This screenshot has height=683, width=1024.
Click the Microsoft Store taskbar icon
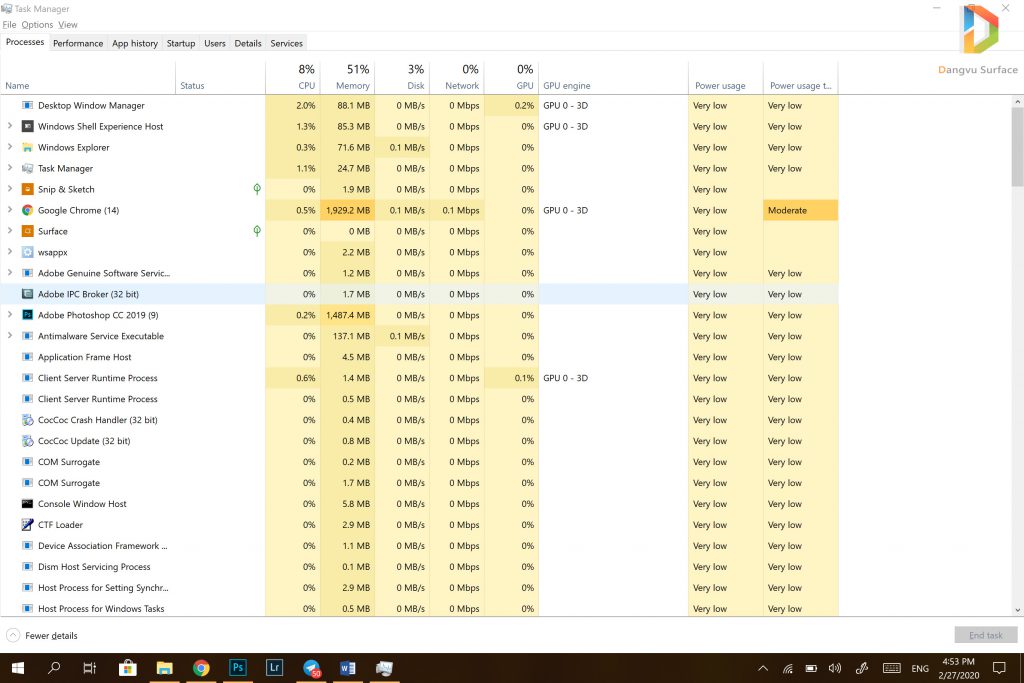click(128, 668)
